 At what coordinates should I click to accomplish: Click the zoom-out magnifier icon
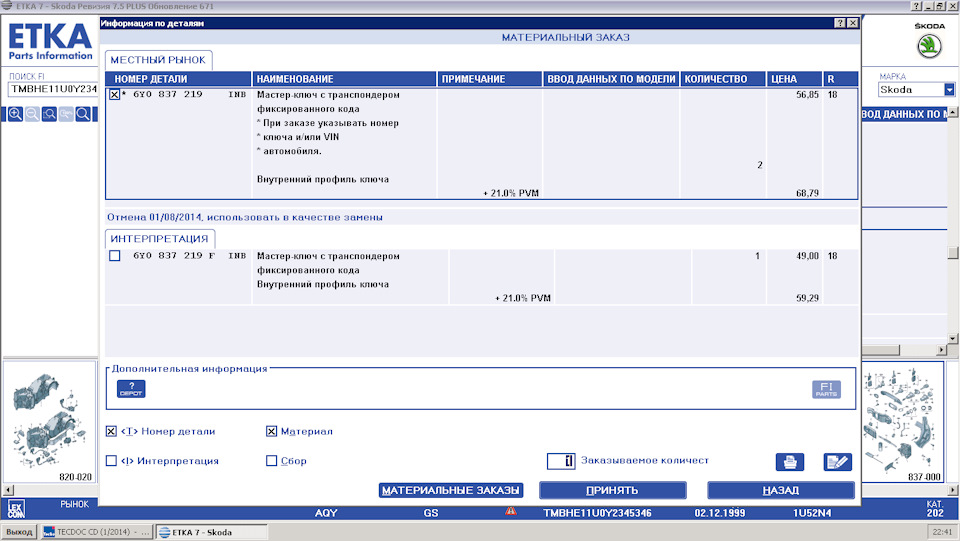coord(32,114)
